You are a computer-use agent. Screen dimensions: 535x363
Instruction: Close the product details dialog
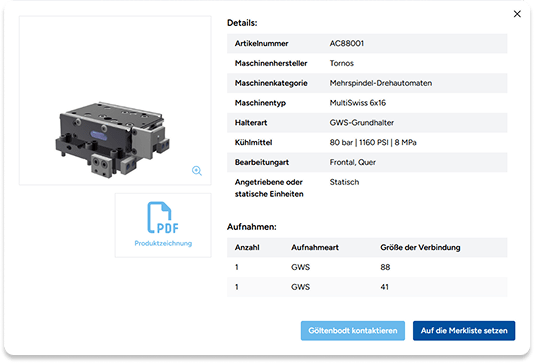[517, 14]
